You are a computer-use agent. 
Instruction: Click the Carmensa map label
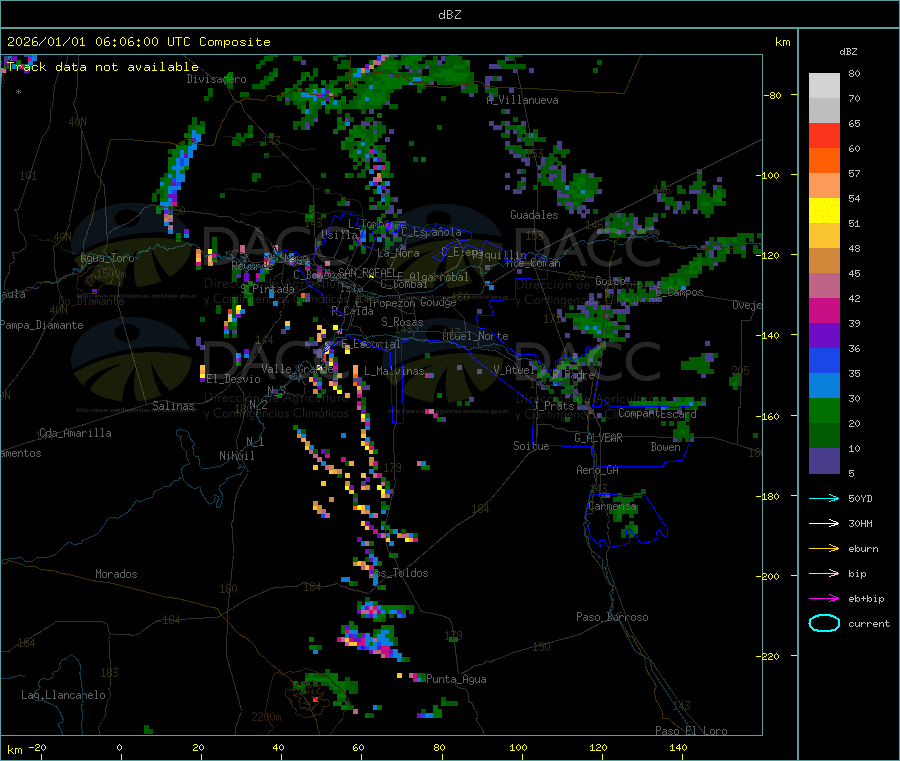(x=612, y=507)
